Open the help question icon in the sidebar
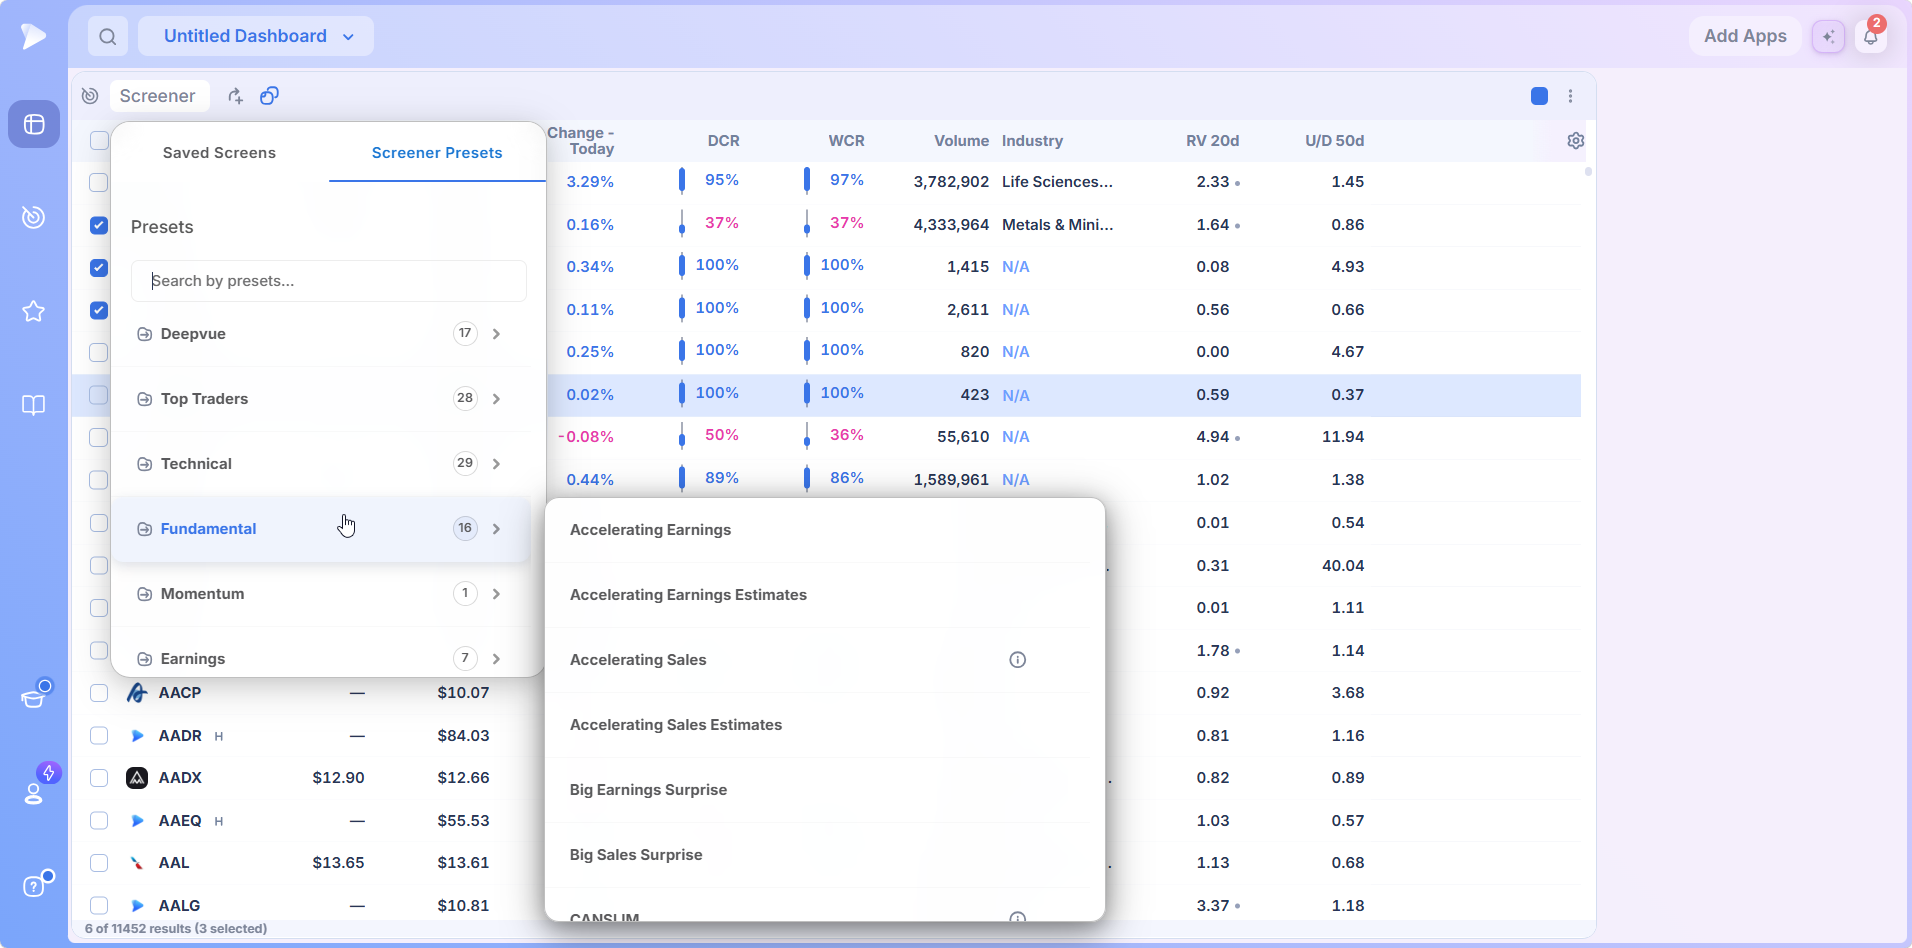This screenshot has width=1912, height=948. click(34, 886)
